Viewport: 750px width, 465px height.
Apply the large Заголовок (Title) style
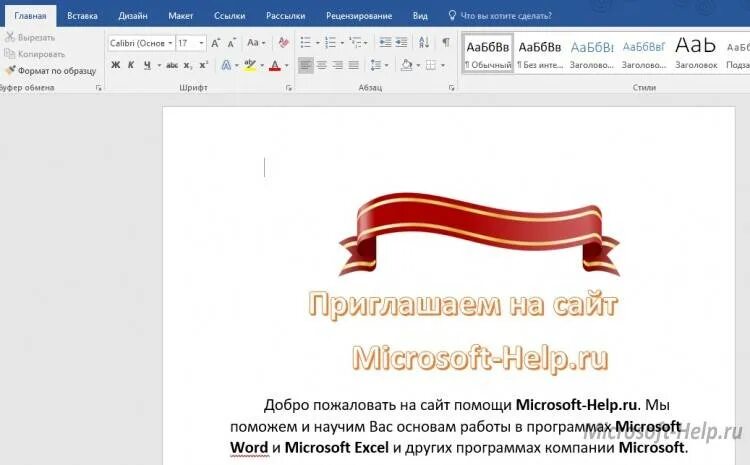(696, 53)
